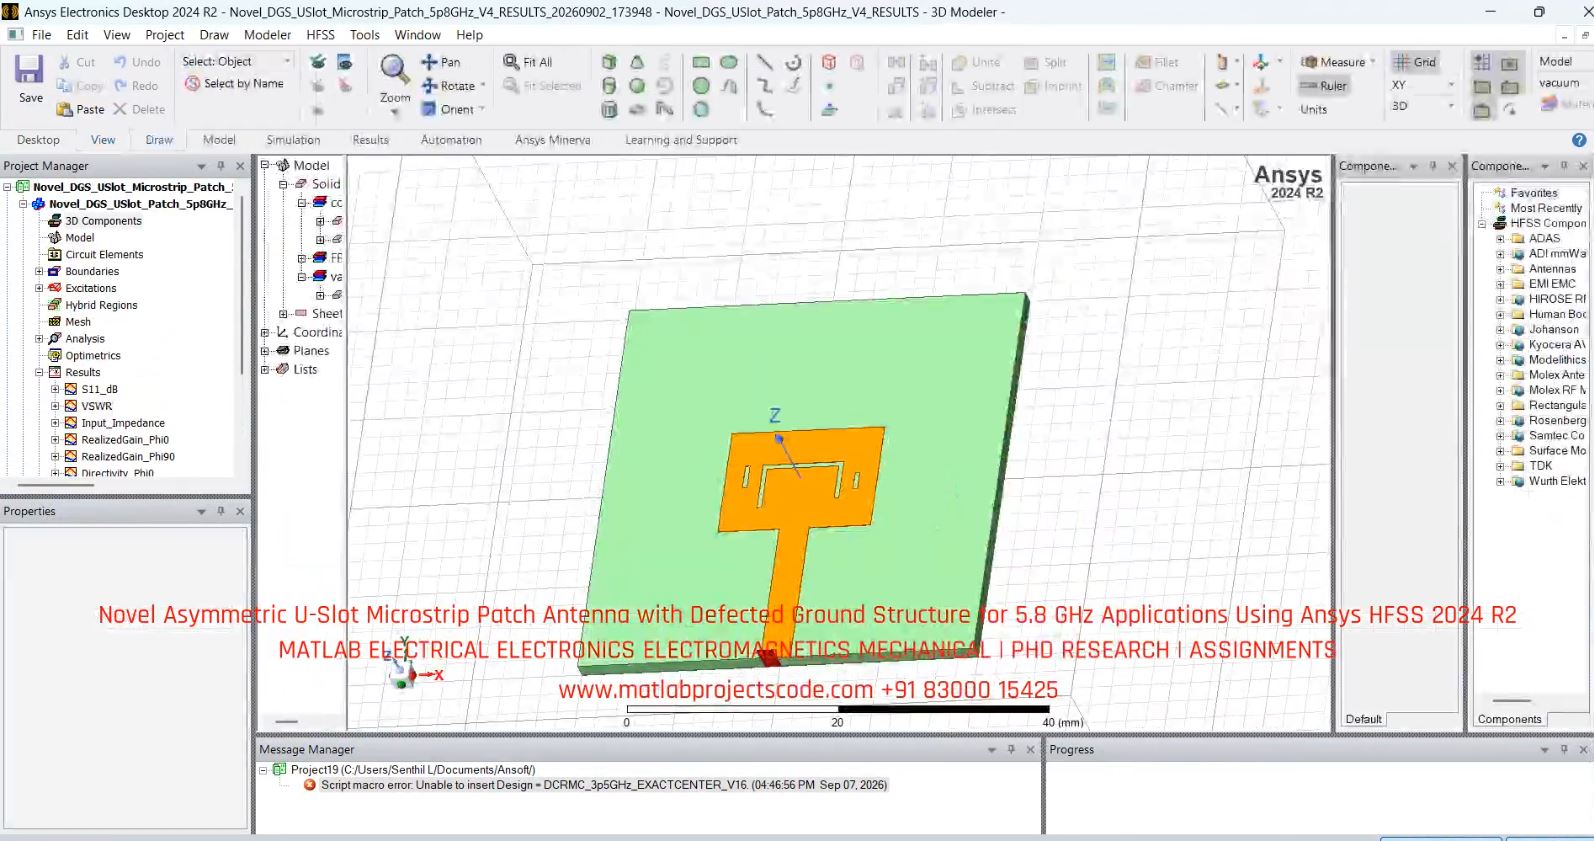Select the cone primitive draw icon

pos(636,62)
